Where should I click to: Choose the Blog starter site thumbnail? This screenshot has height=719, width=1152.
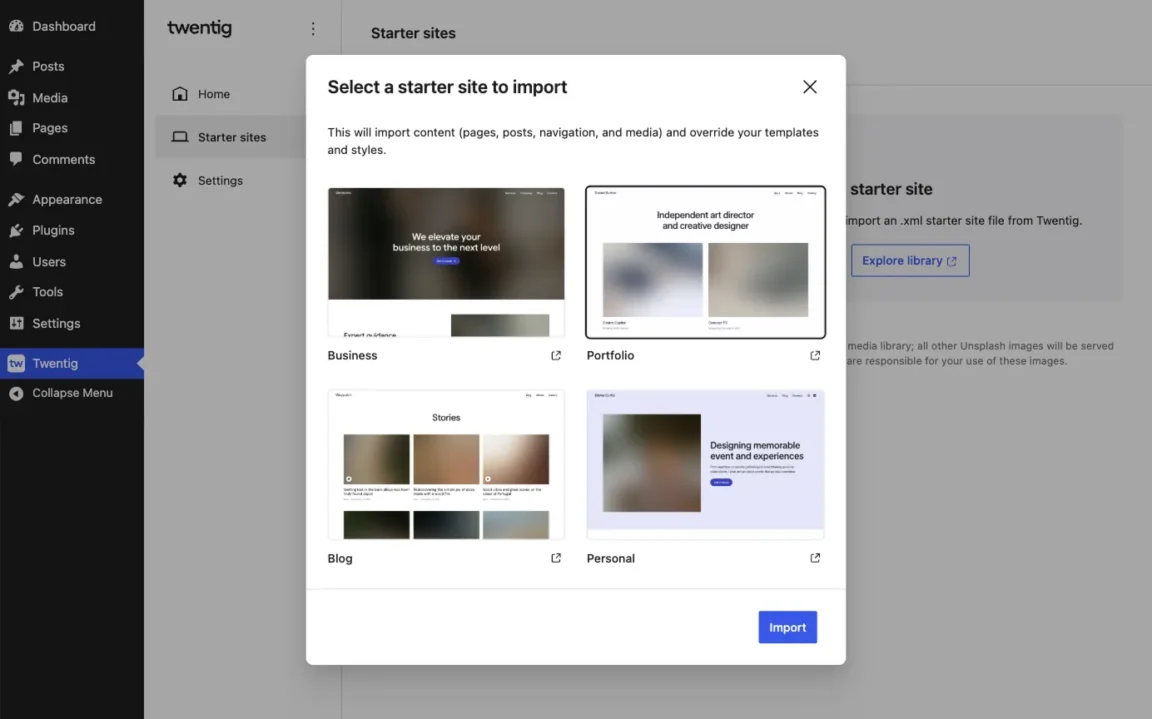(446, 465)
